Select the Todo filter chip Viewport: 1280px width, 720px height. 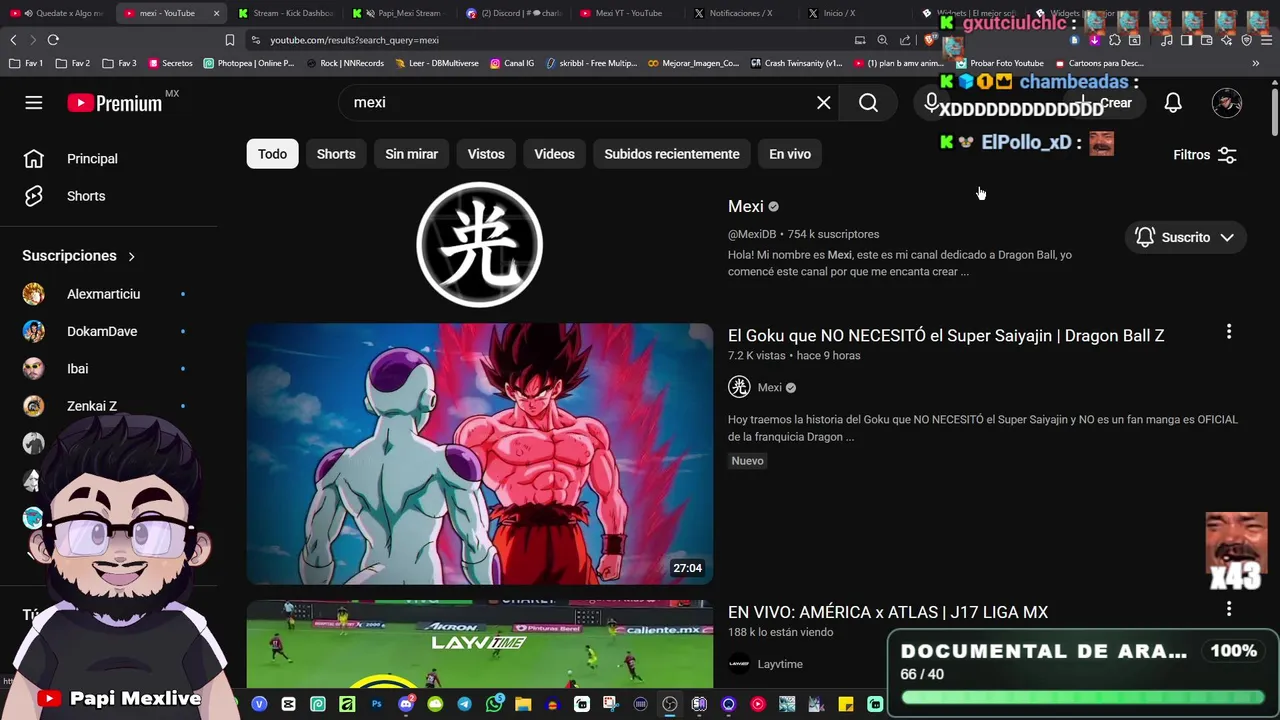click(x=272, y=154)
